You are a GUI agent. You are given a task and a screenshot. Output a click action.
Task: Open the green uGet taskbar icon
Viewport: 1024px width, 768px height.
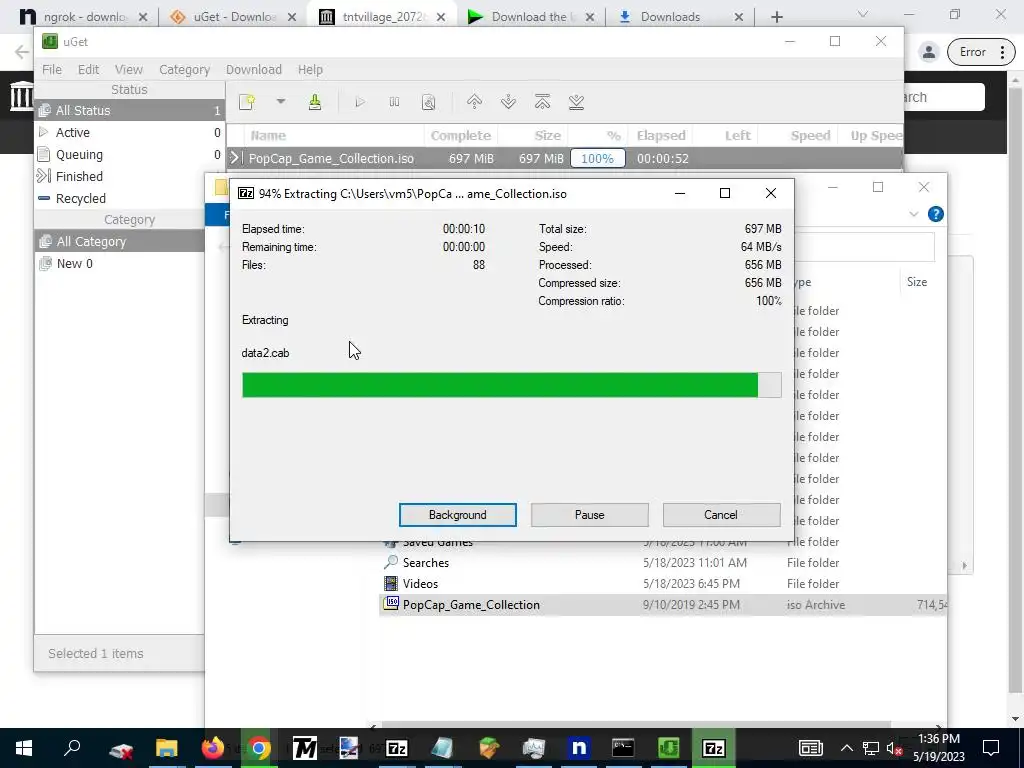click(x=668, y=748)
